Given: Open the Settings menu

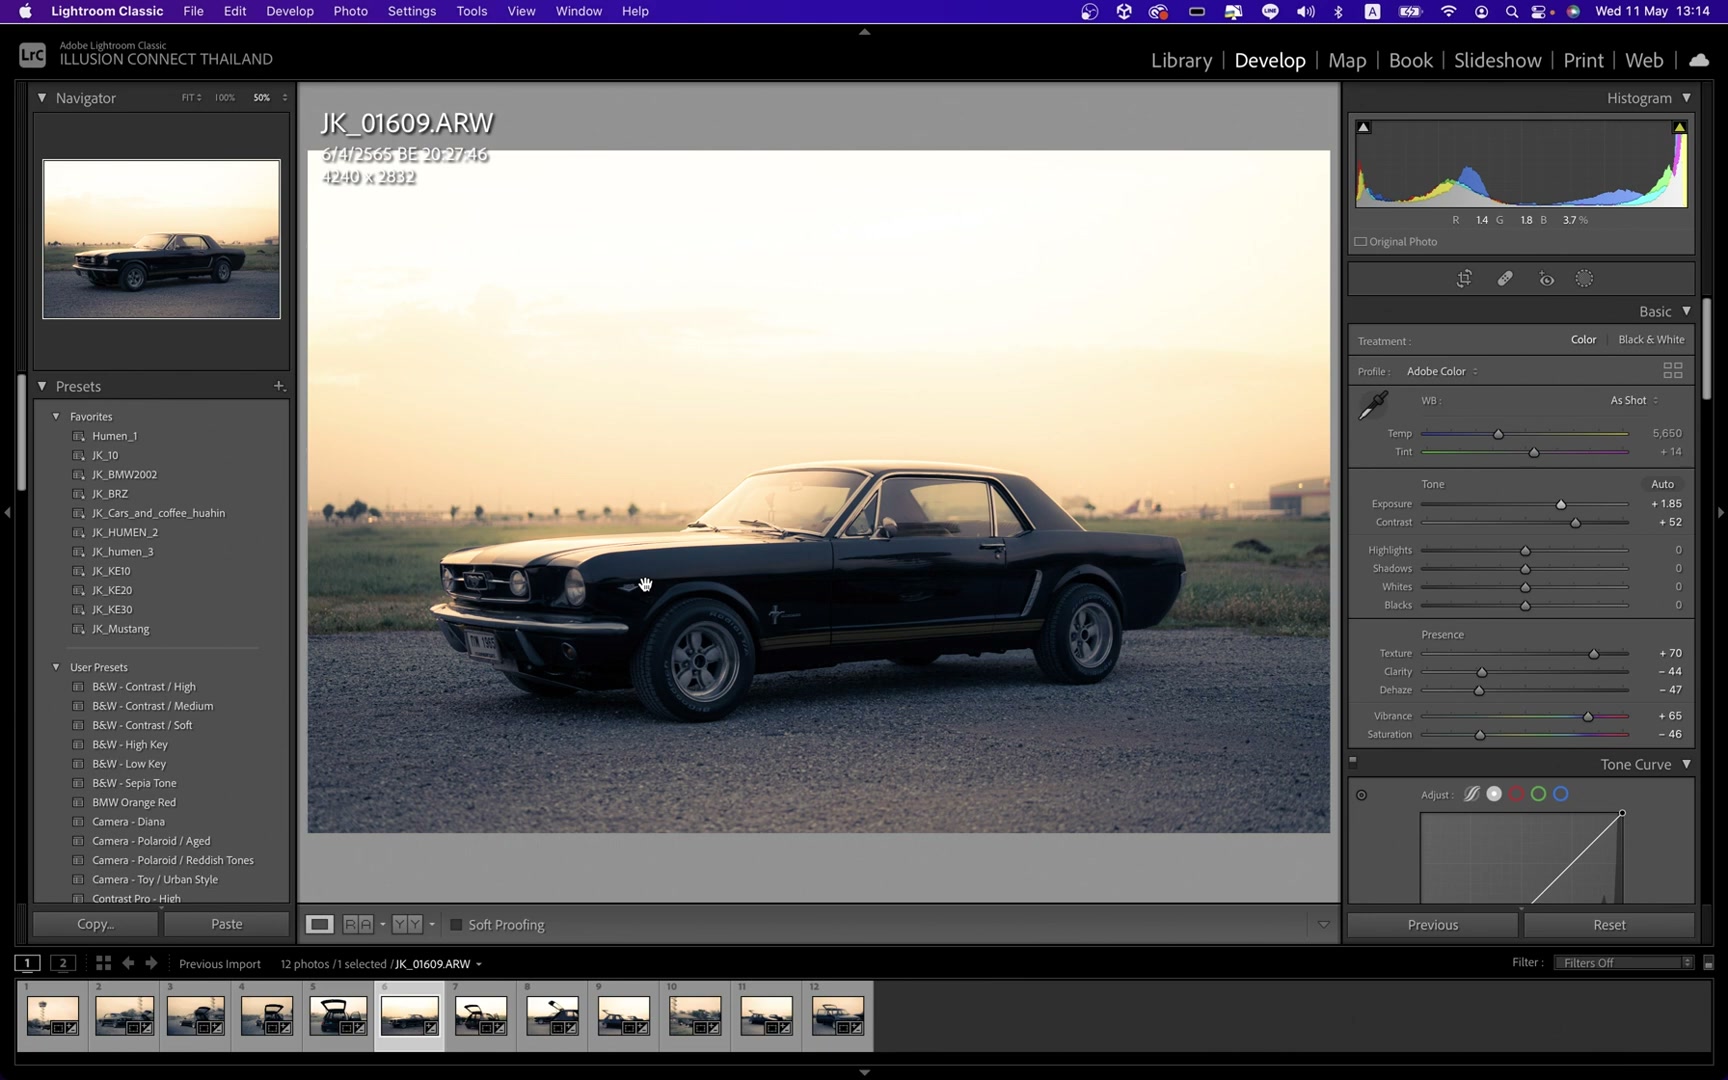Looking at the screenshot, I should 411,12.
